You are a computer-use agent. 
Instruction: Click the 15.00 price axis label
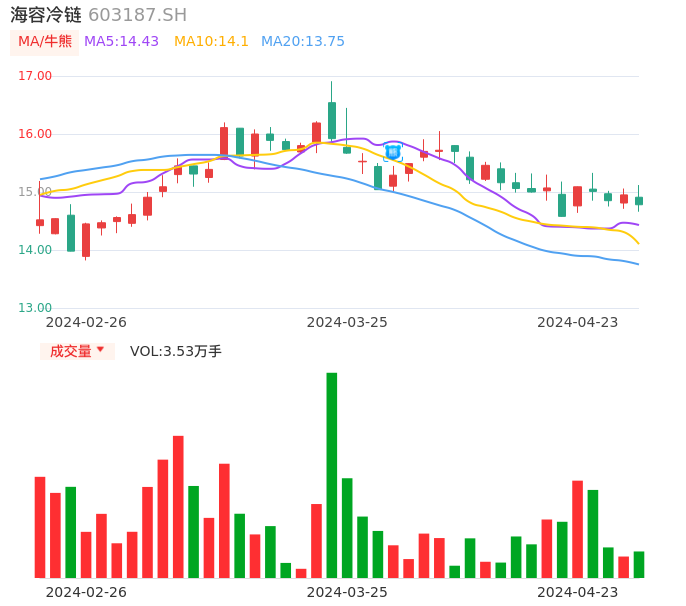pos(35,192)
